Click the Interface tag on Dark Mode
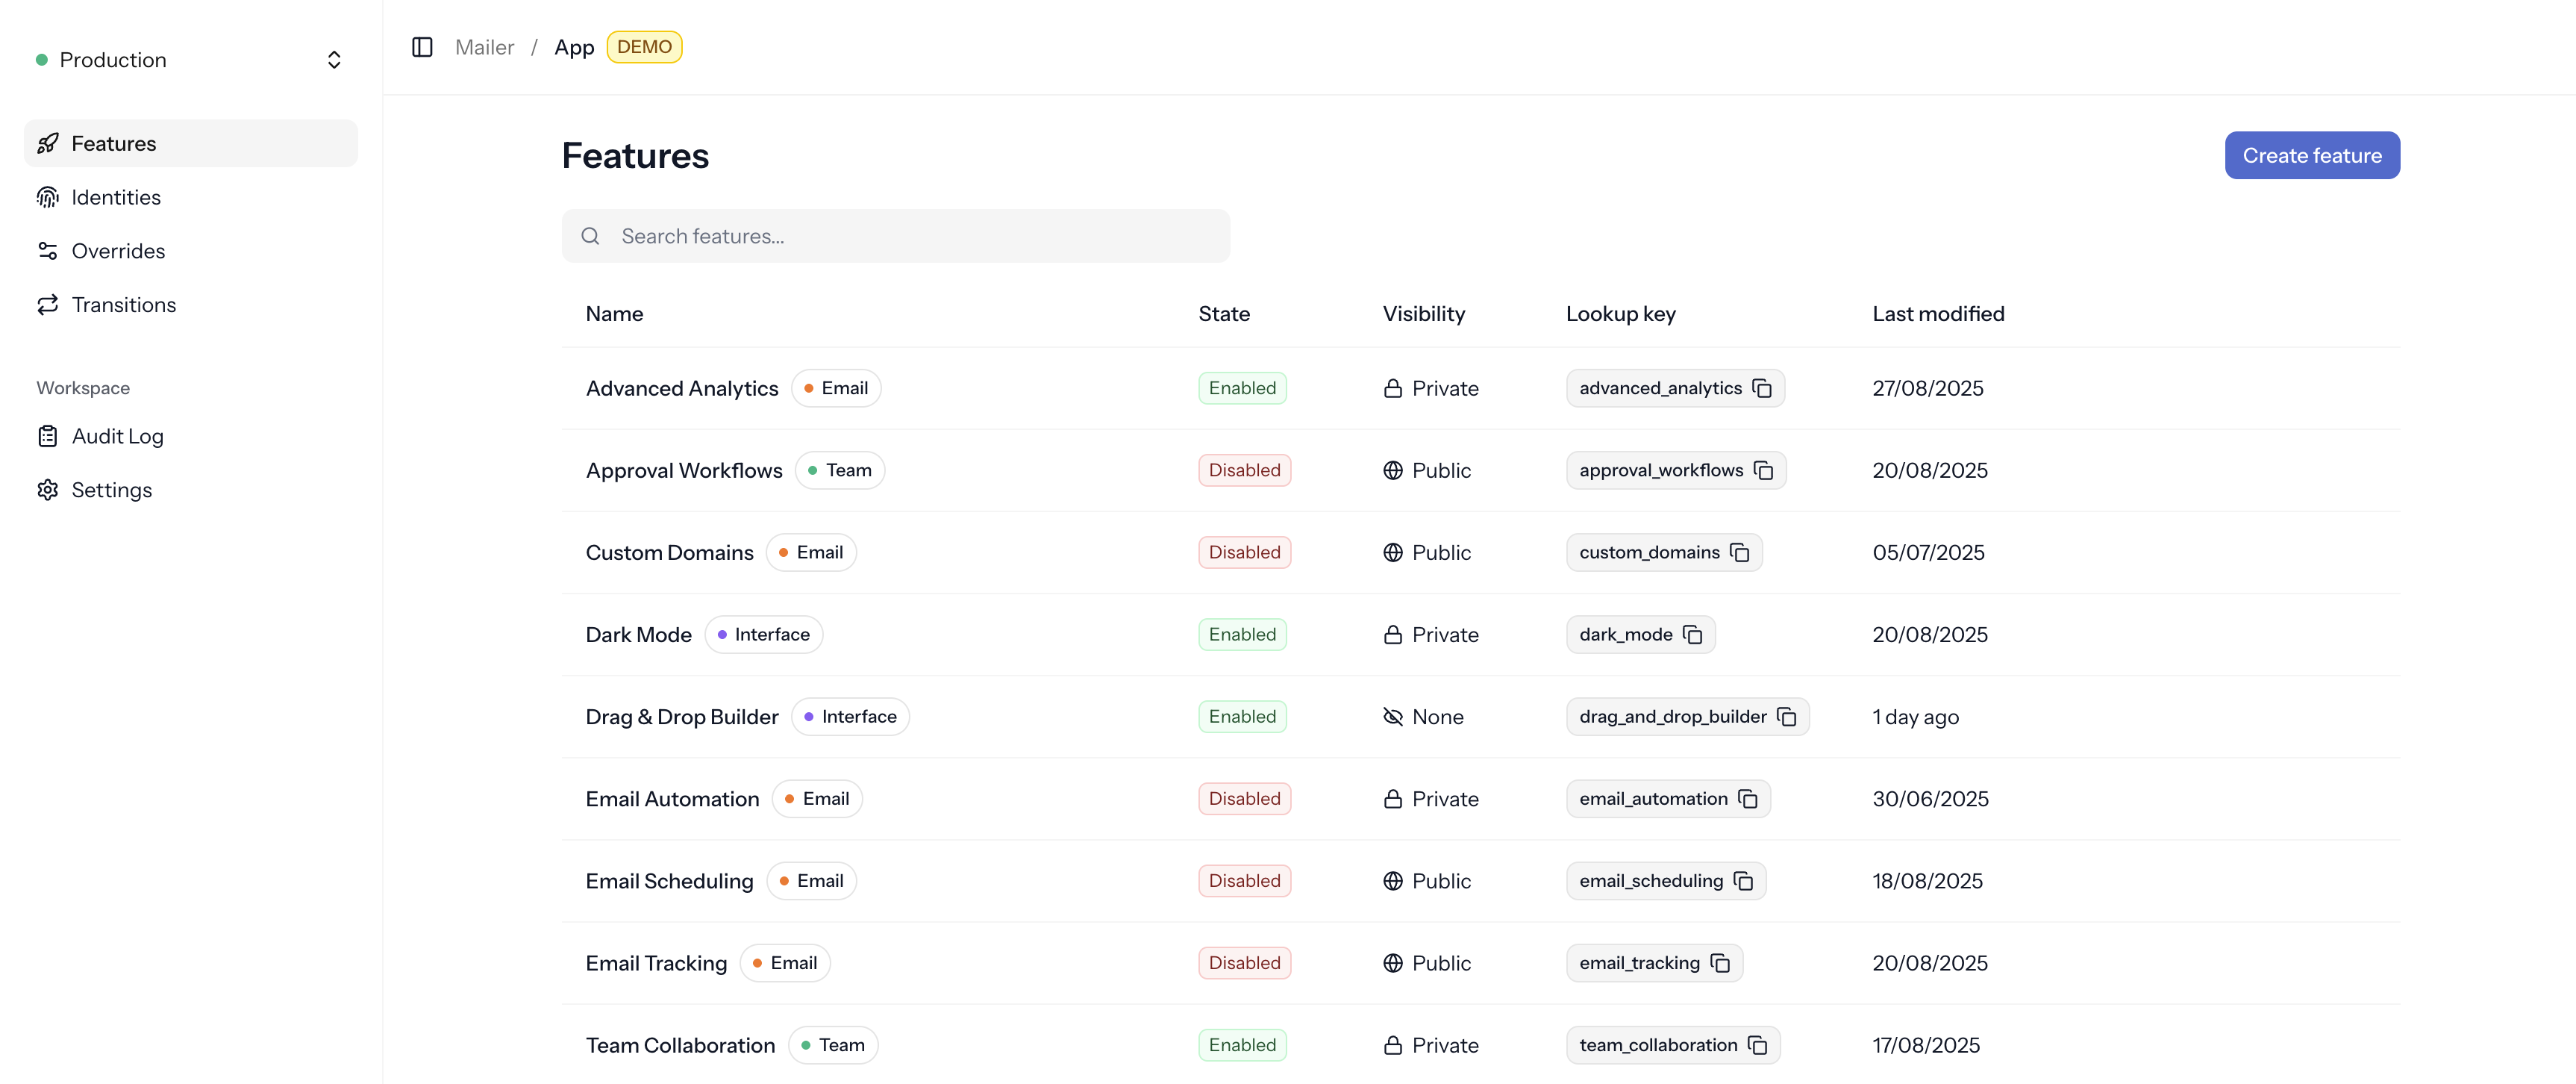 [x=763, y=634]
